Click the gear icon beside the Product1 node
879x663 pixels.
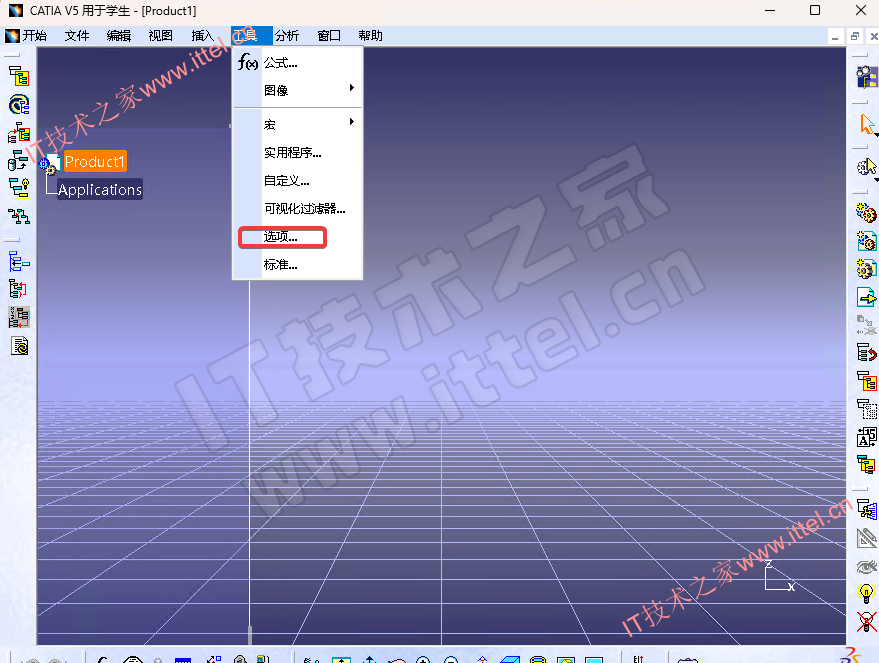[49, 164]
